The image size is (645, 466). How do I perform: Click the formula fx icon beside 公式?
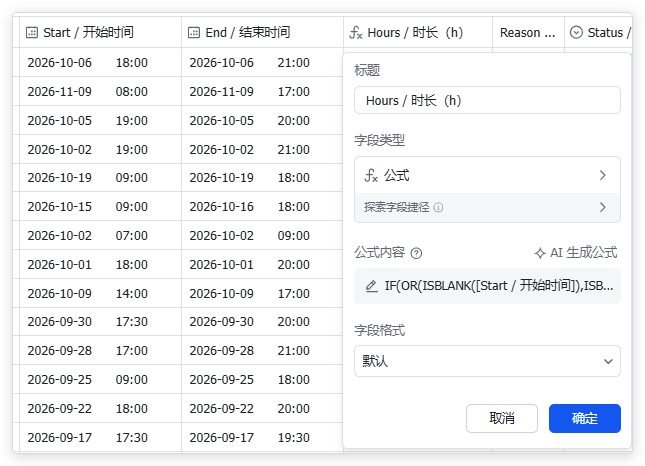click(x=371, y=175)
